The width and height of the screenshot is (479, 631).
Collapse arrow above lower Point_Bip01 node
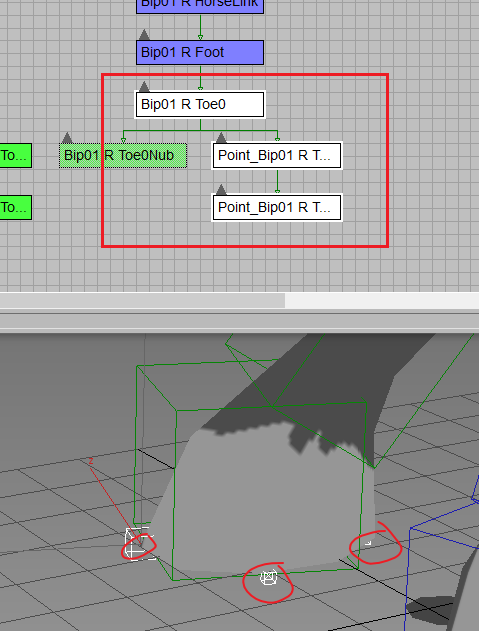pyautogui.click(x=221, y=190)
